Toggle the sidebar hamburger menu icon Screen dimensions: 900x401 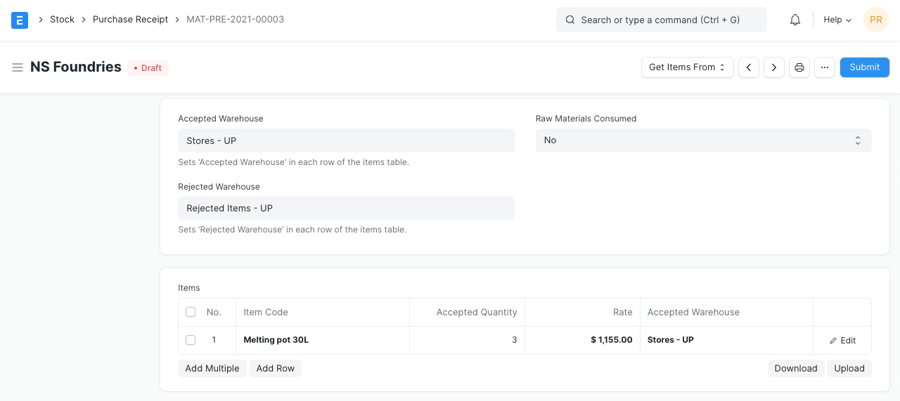coord(17,68)
